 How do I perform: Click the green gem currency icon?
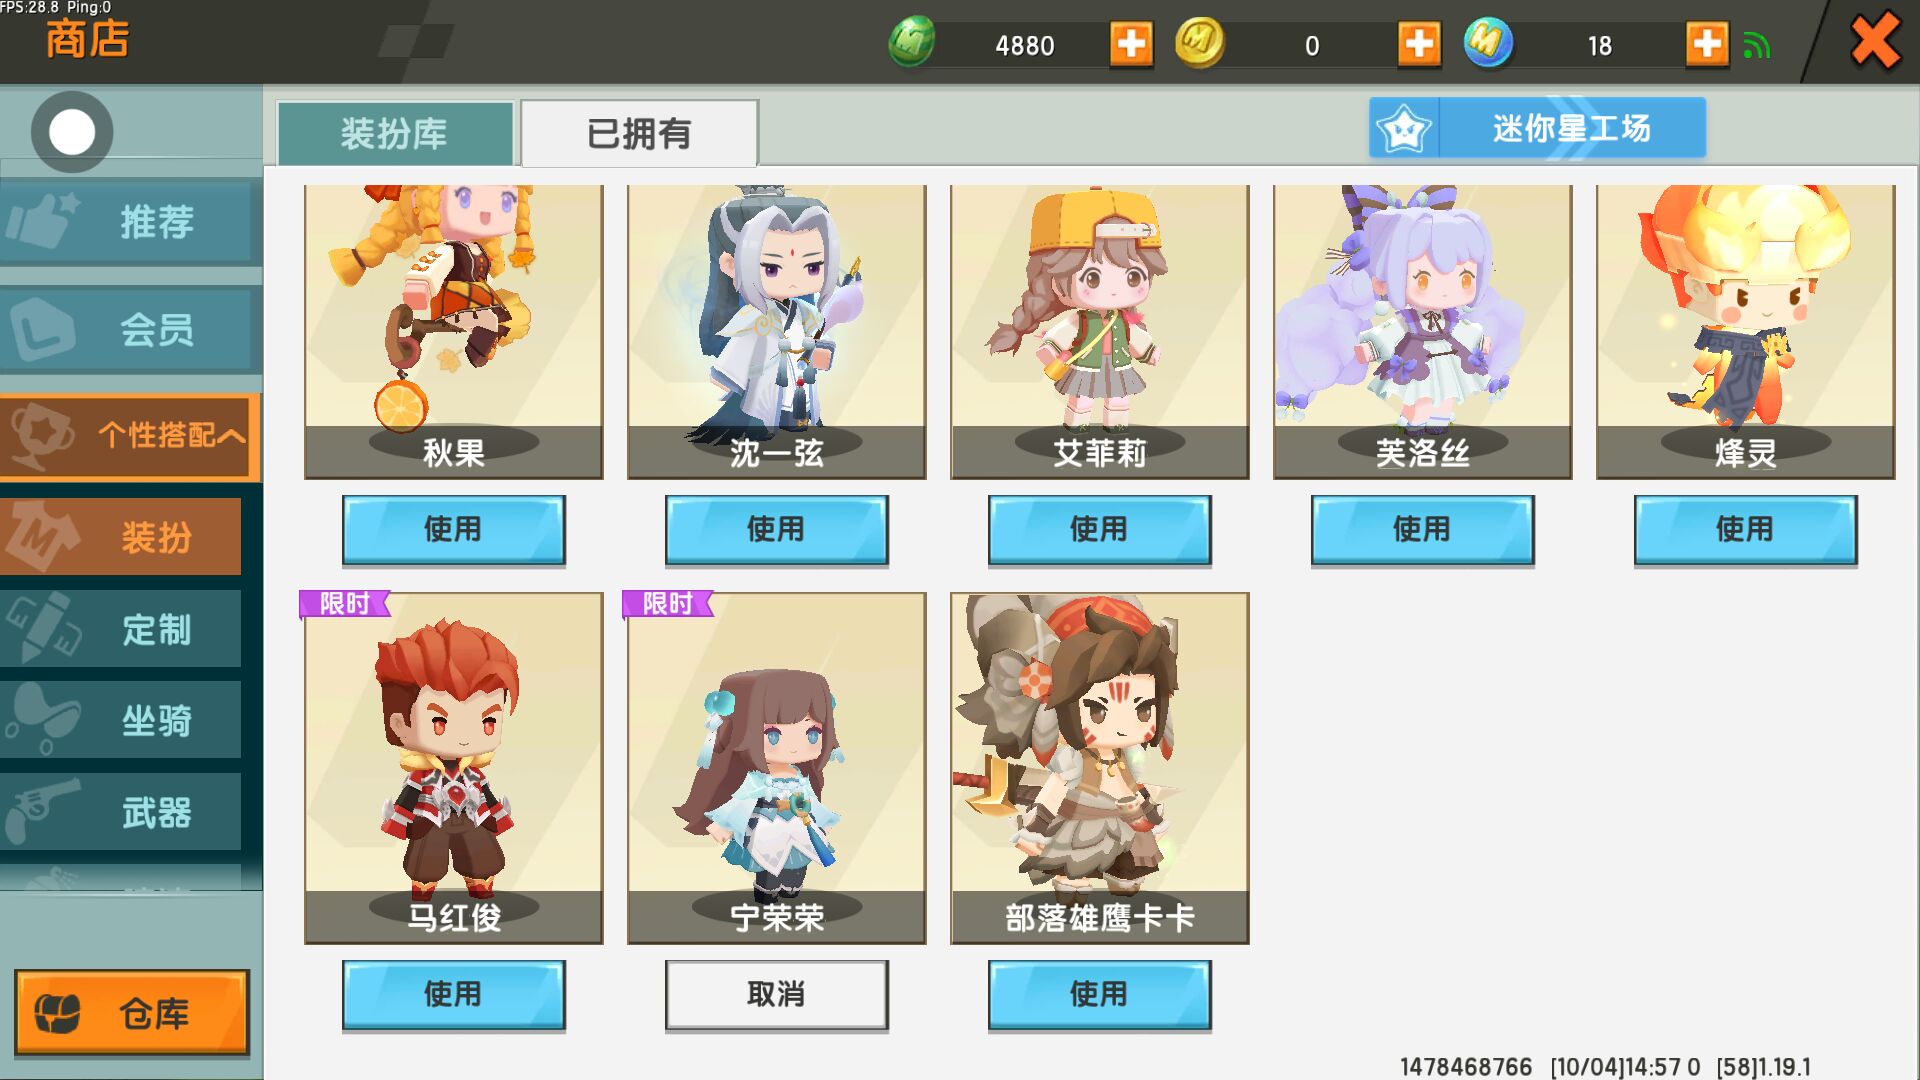[911, 43]
